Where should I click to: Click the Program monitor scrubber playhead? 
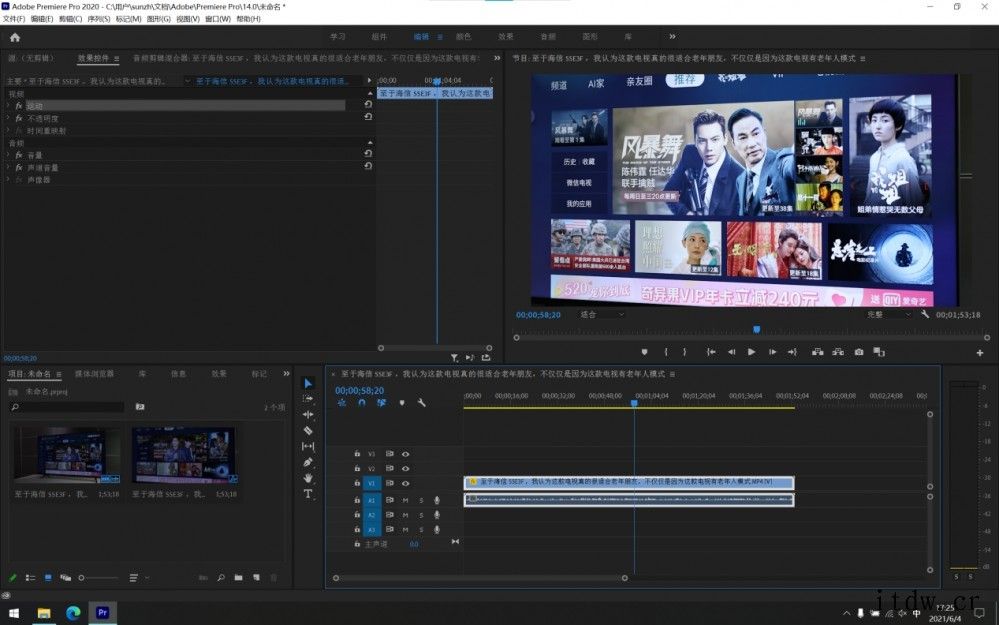(757, 329)
